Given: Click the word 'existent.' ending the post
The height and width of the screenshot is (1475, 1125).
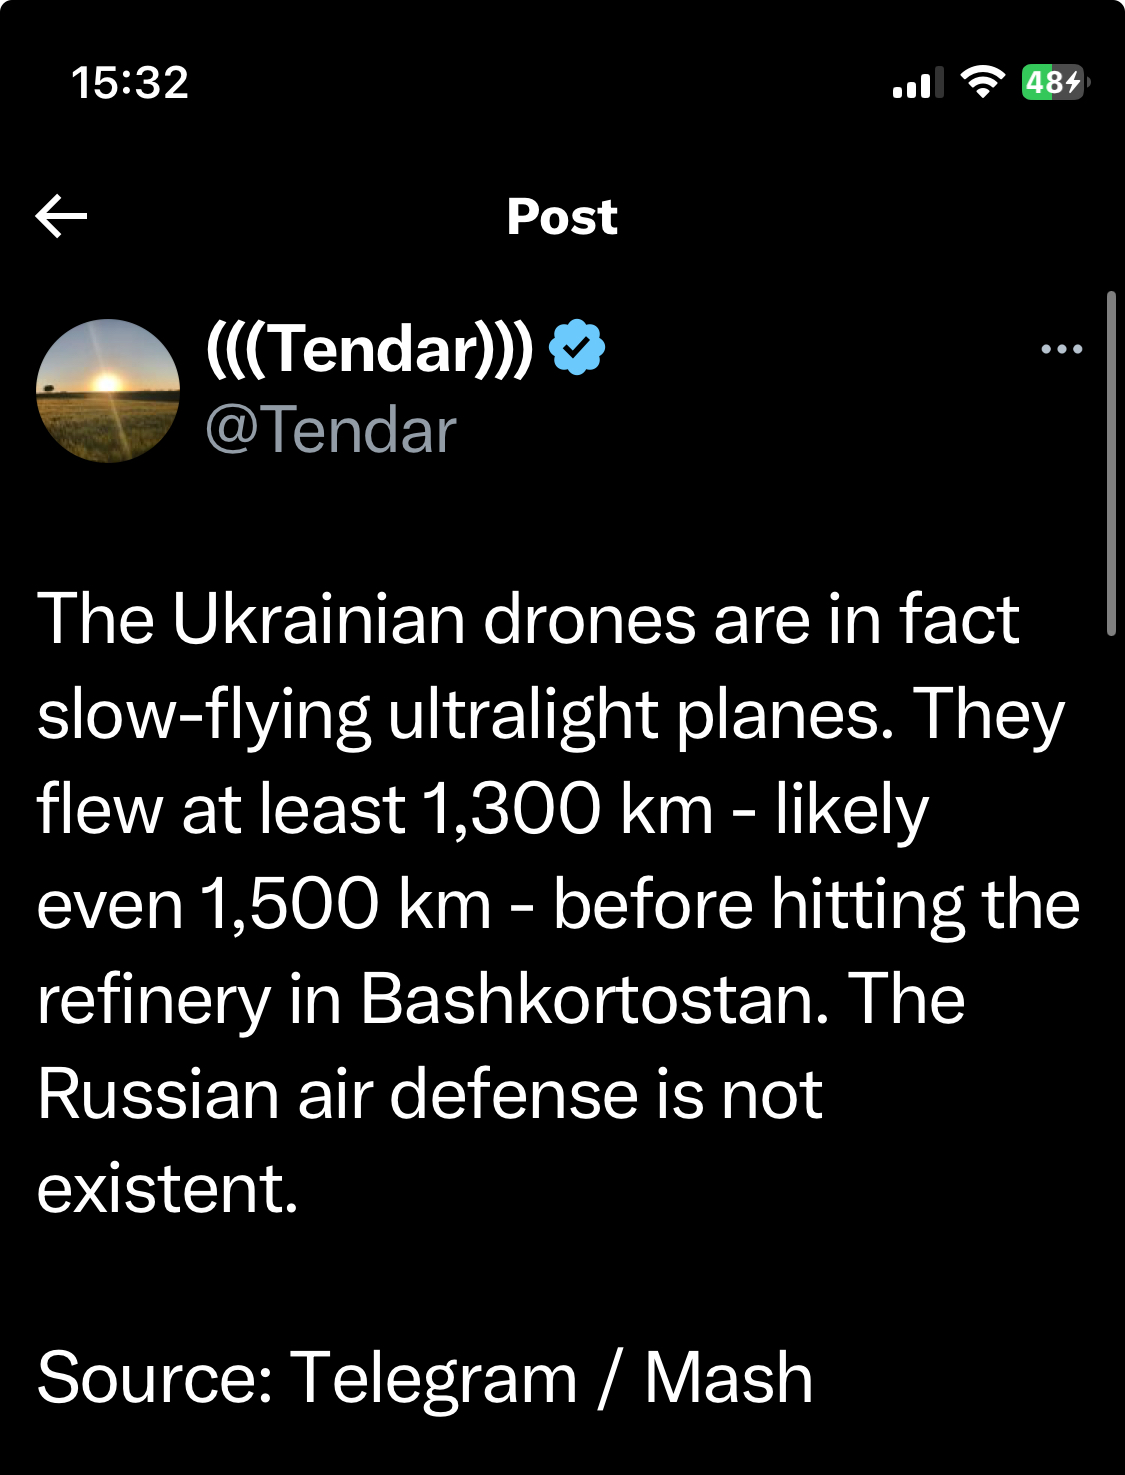Looking at the screenshot, I should 168,1189.
